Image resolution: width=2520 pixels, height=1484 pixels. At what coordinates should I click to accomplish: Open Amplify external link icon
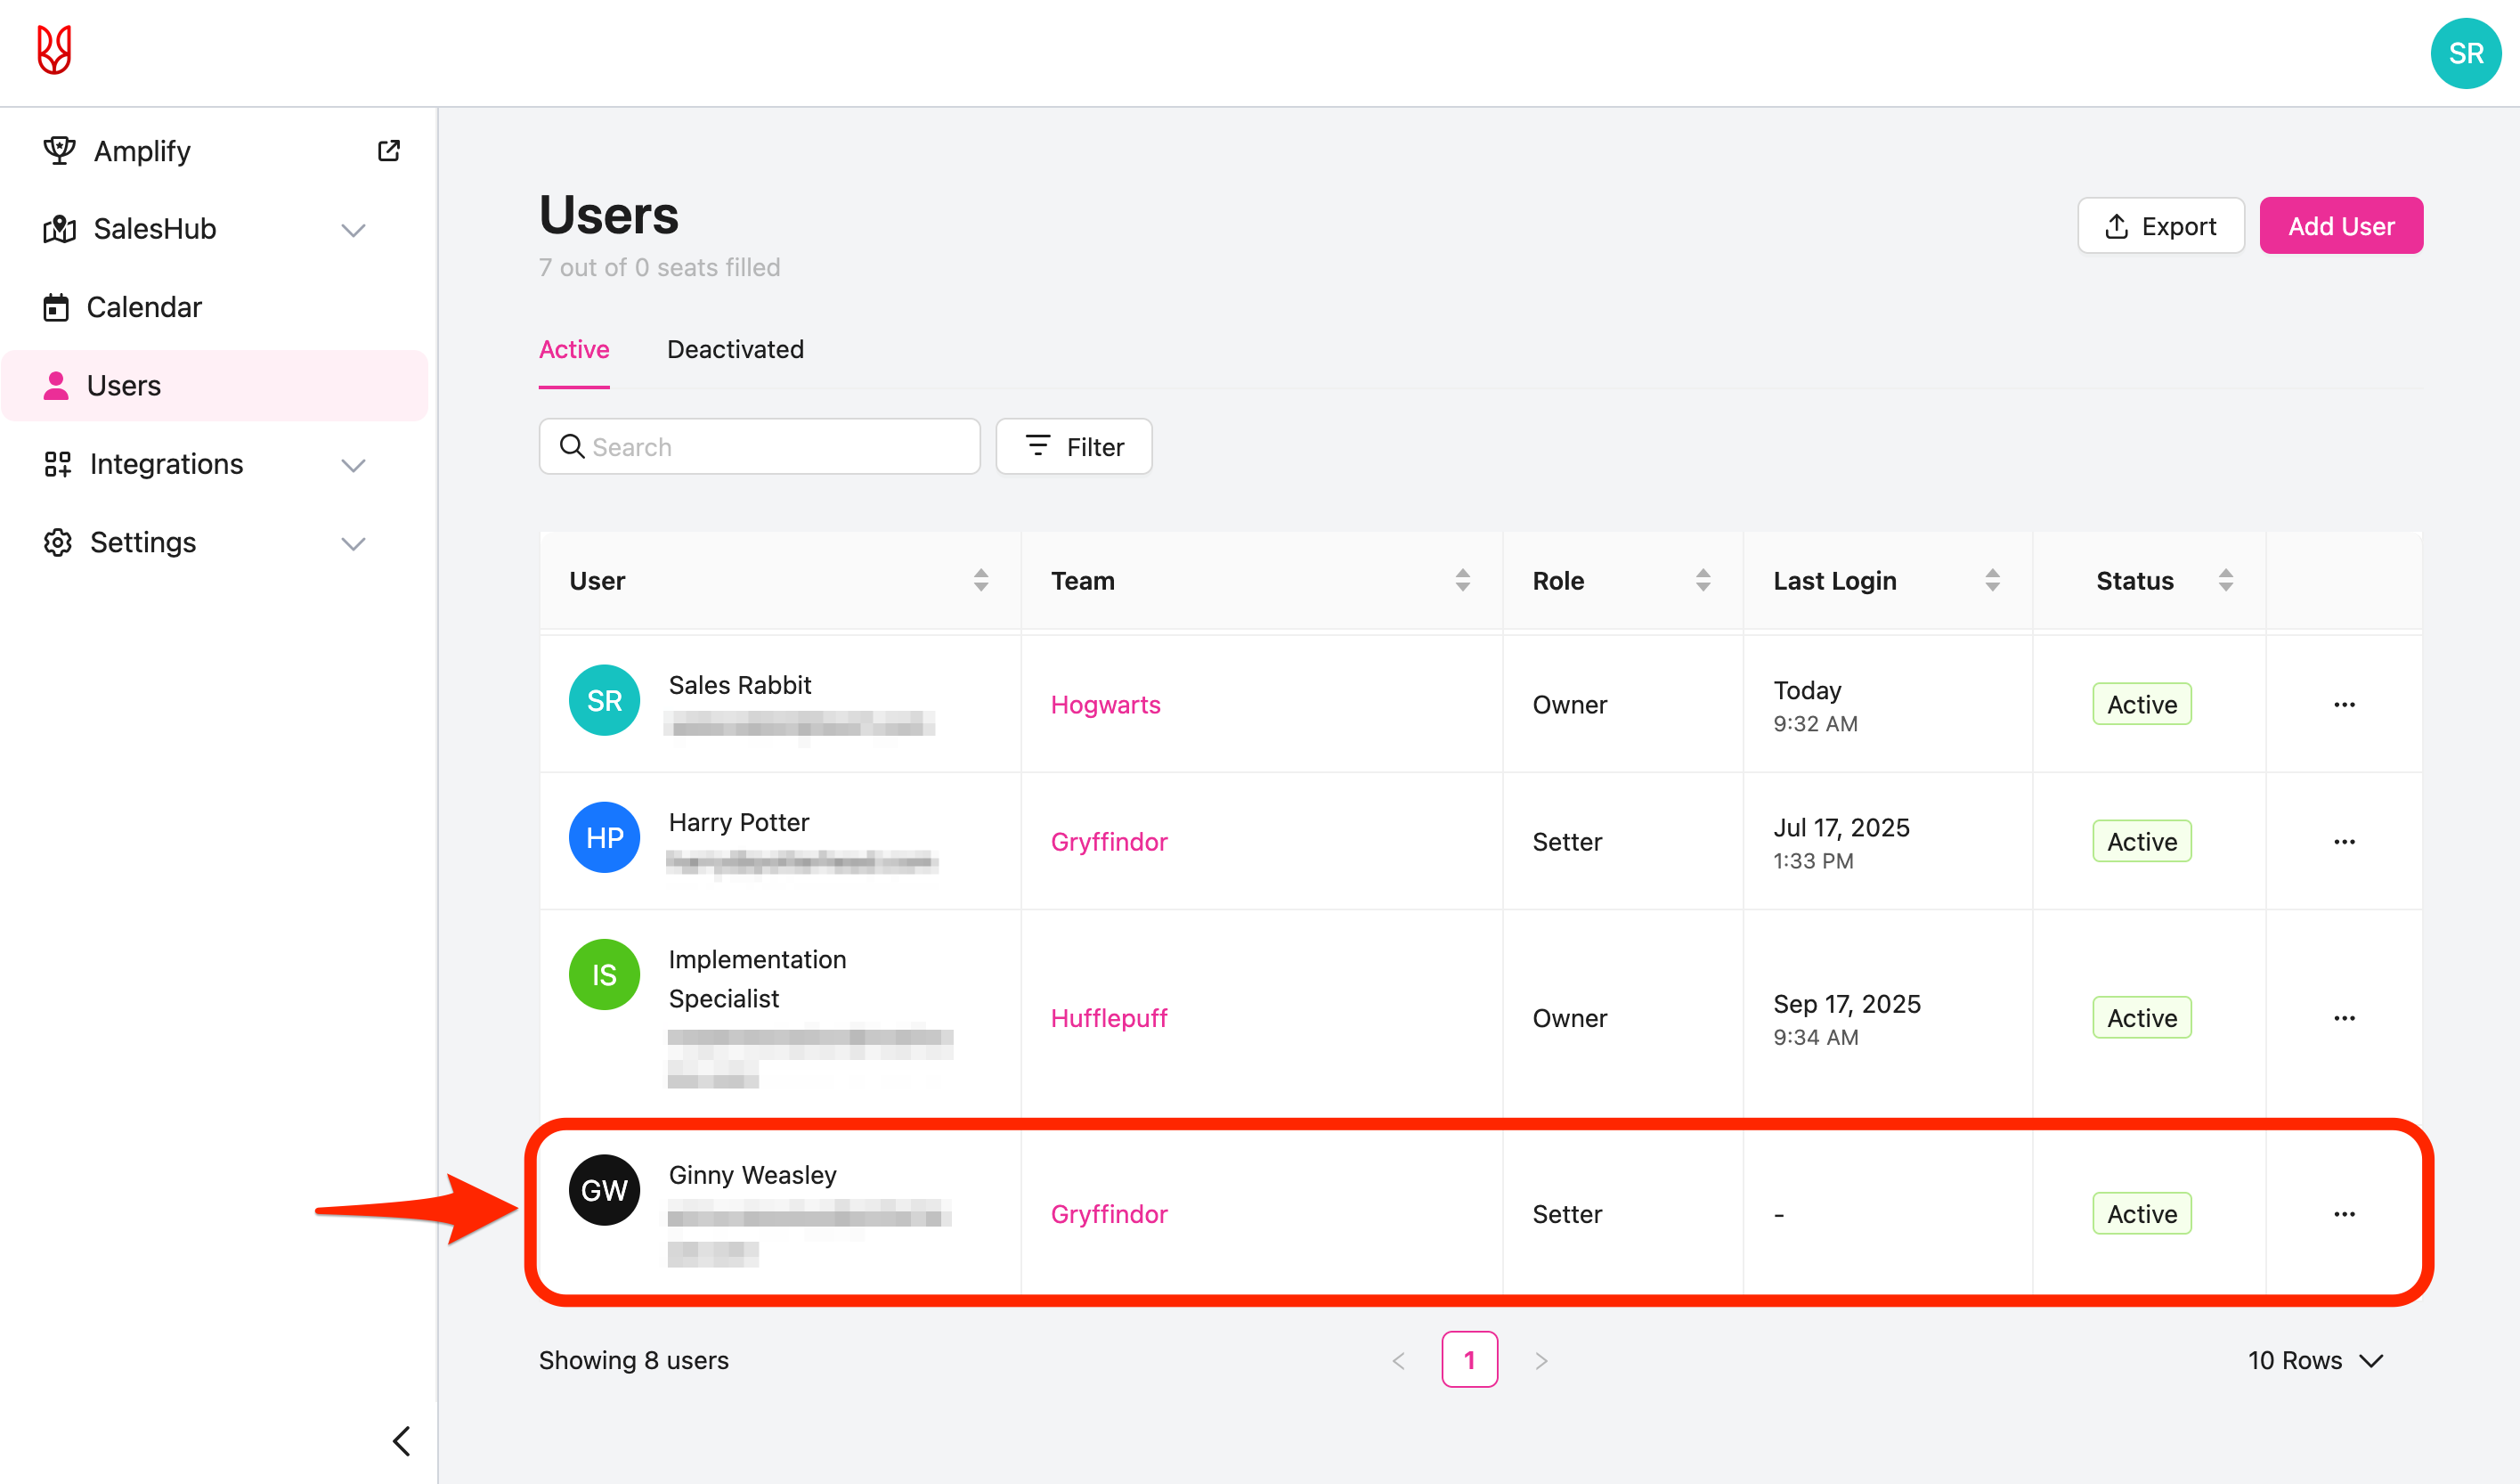[x=389, y=151]
